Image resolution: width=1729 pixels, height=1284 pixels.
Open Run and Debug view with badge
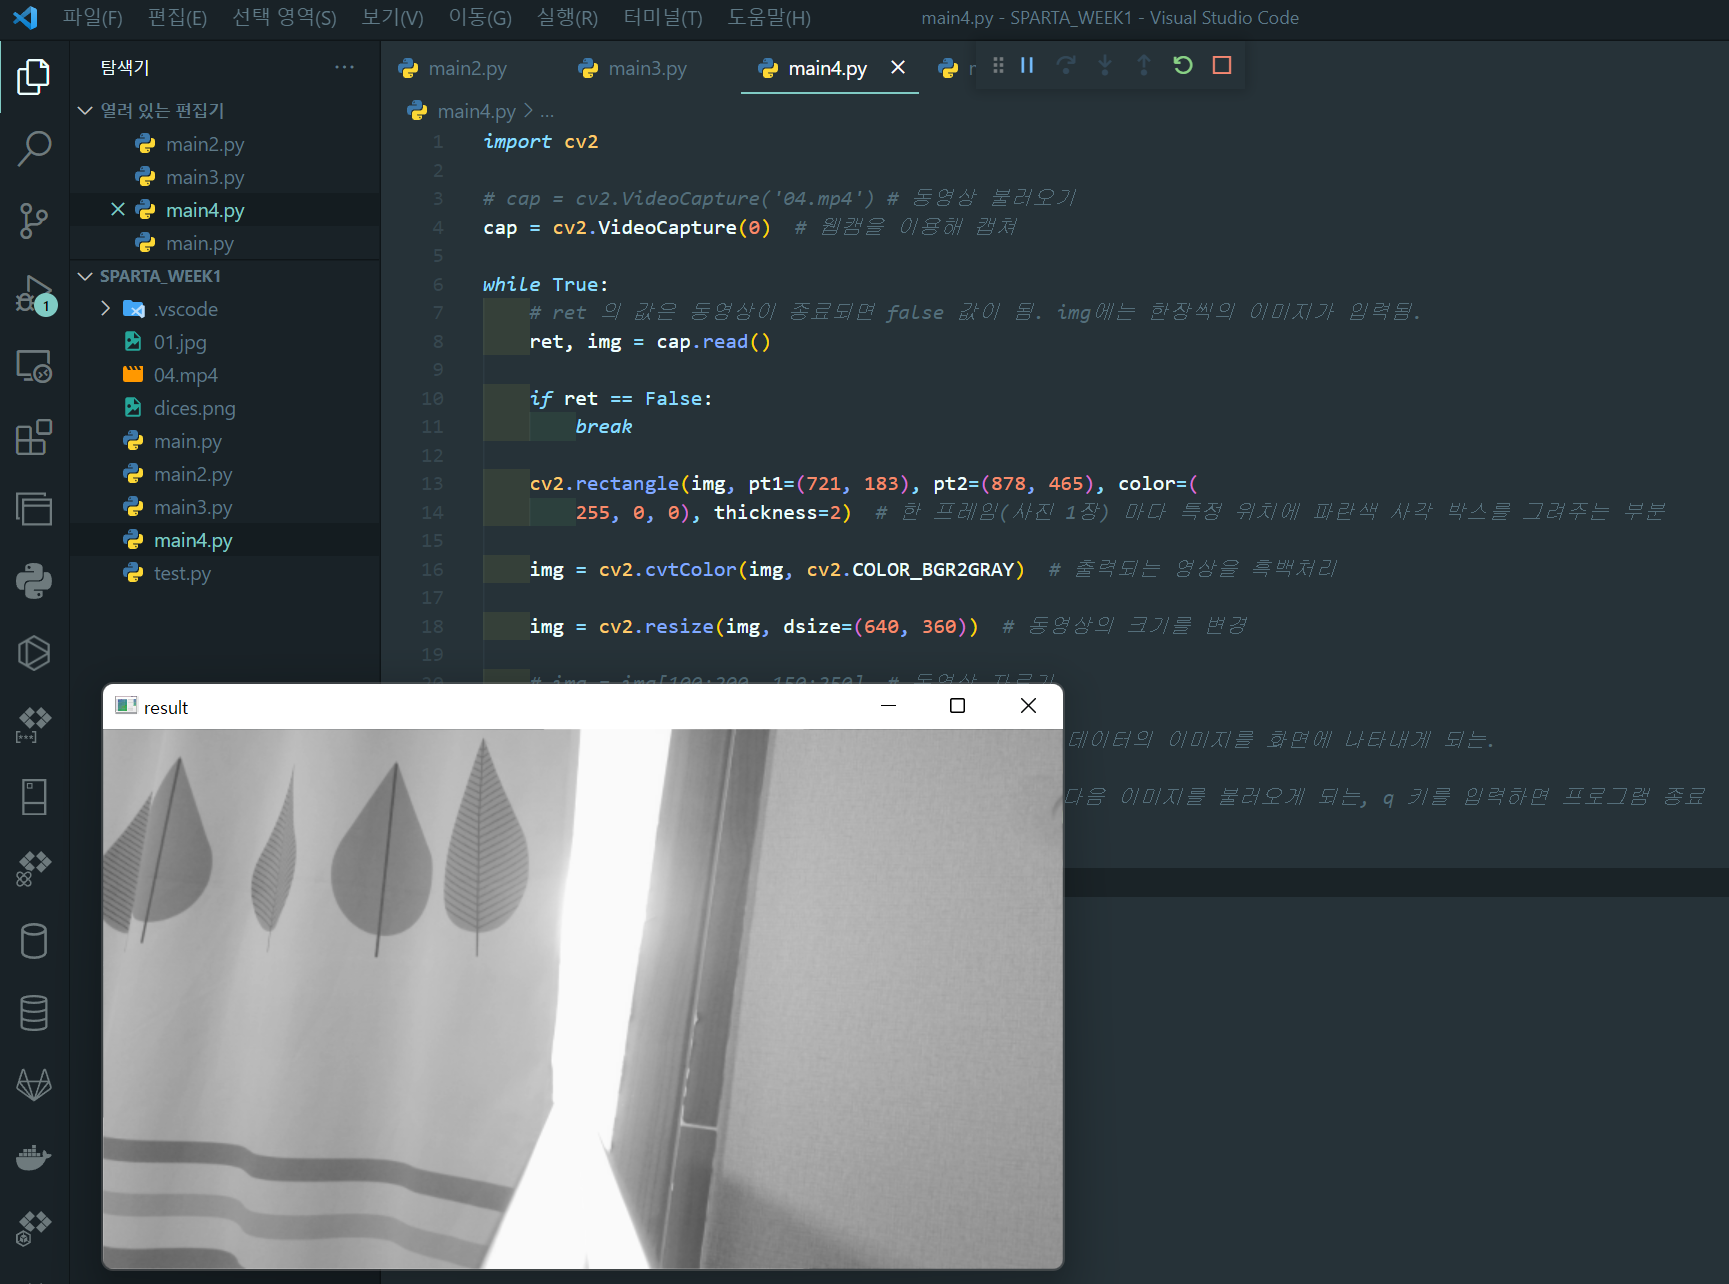point(34,294)
